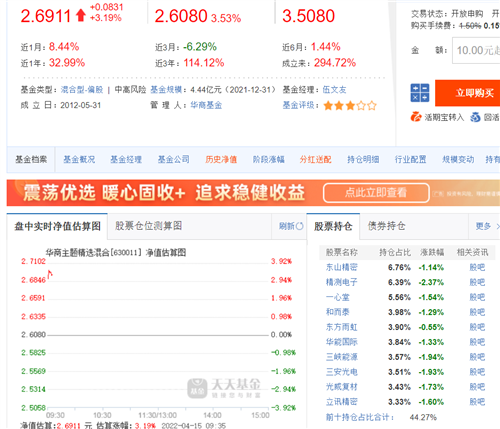Open 东山精密 stock link
The image size is (500, 429).
(x=341, y=267)
